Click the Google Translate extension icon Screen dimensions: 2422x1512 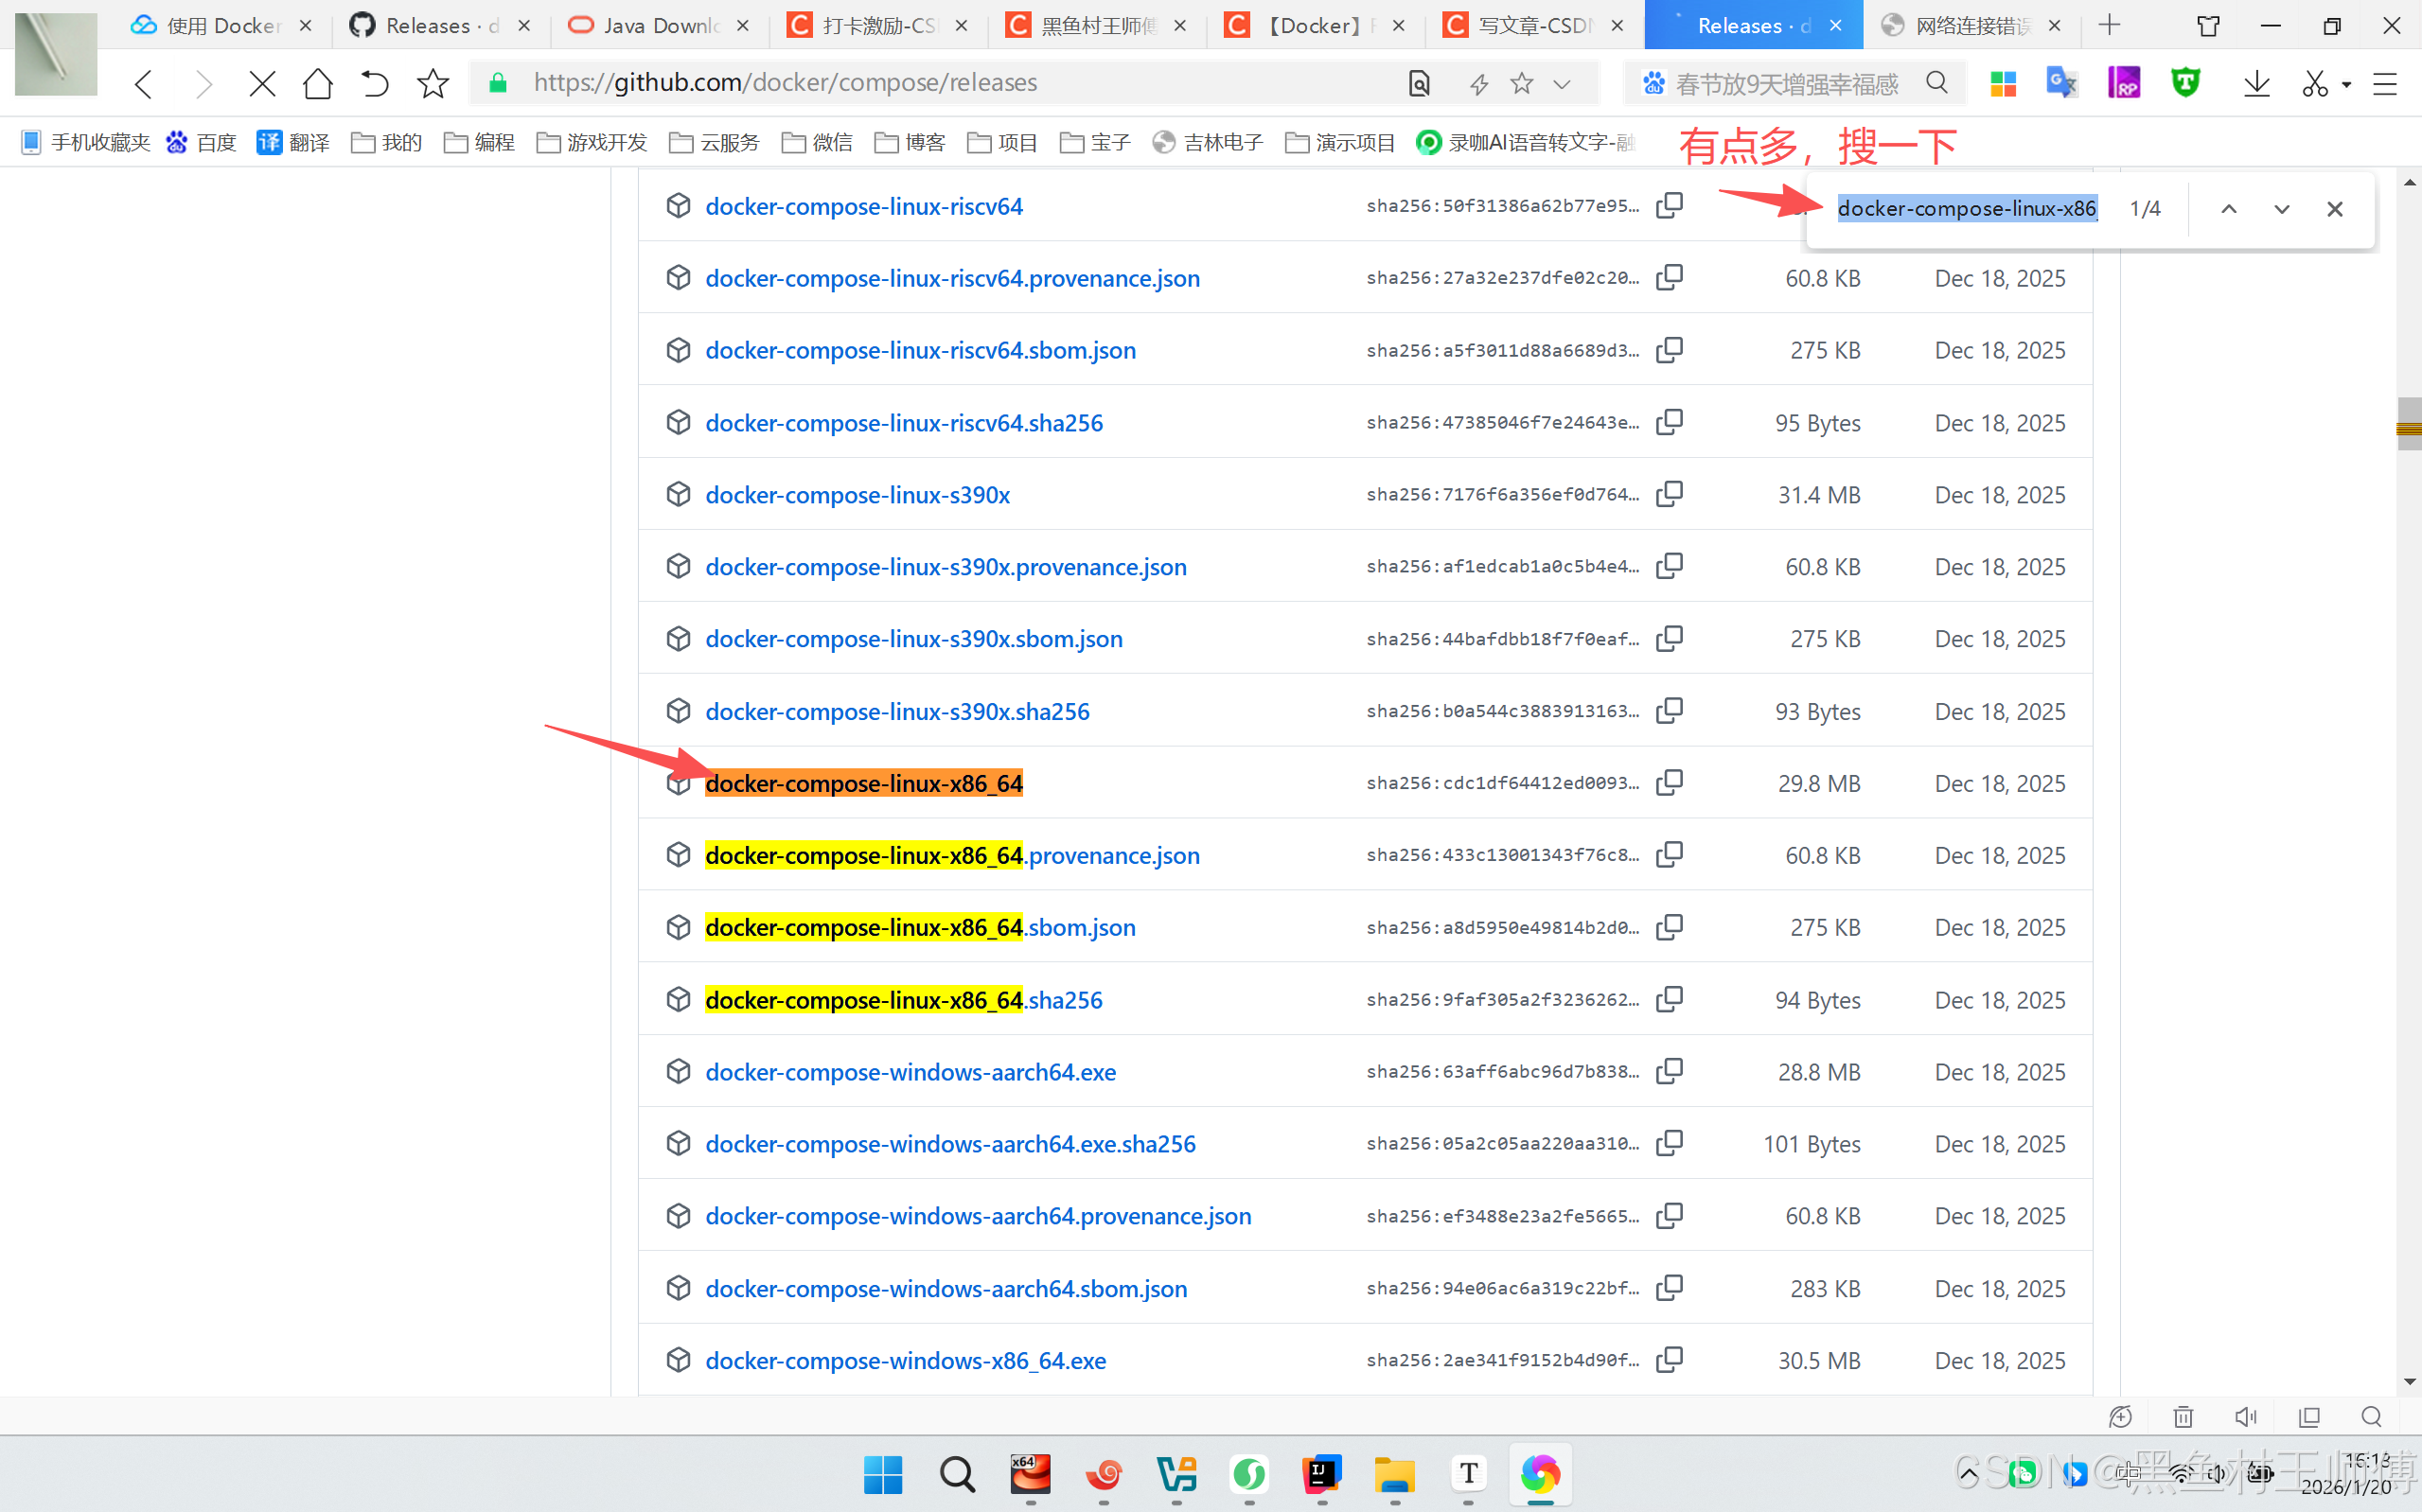2062,83
